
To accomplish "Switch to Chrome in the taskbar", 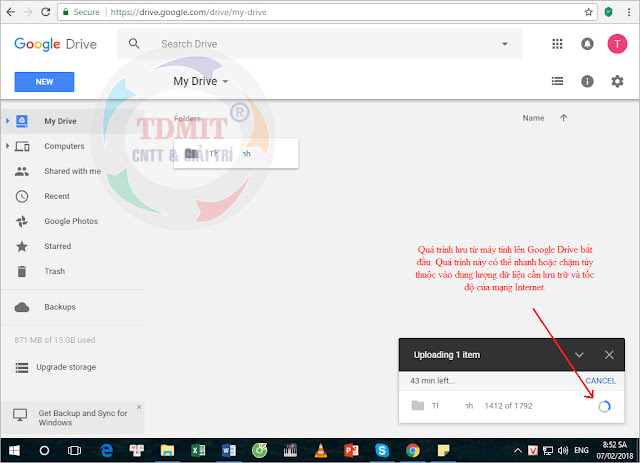I will (413, 450).
